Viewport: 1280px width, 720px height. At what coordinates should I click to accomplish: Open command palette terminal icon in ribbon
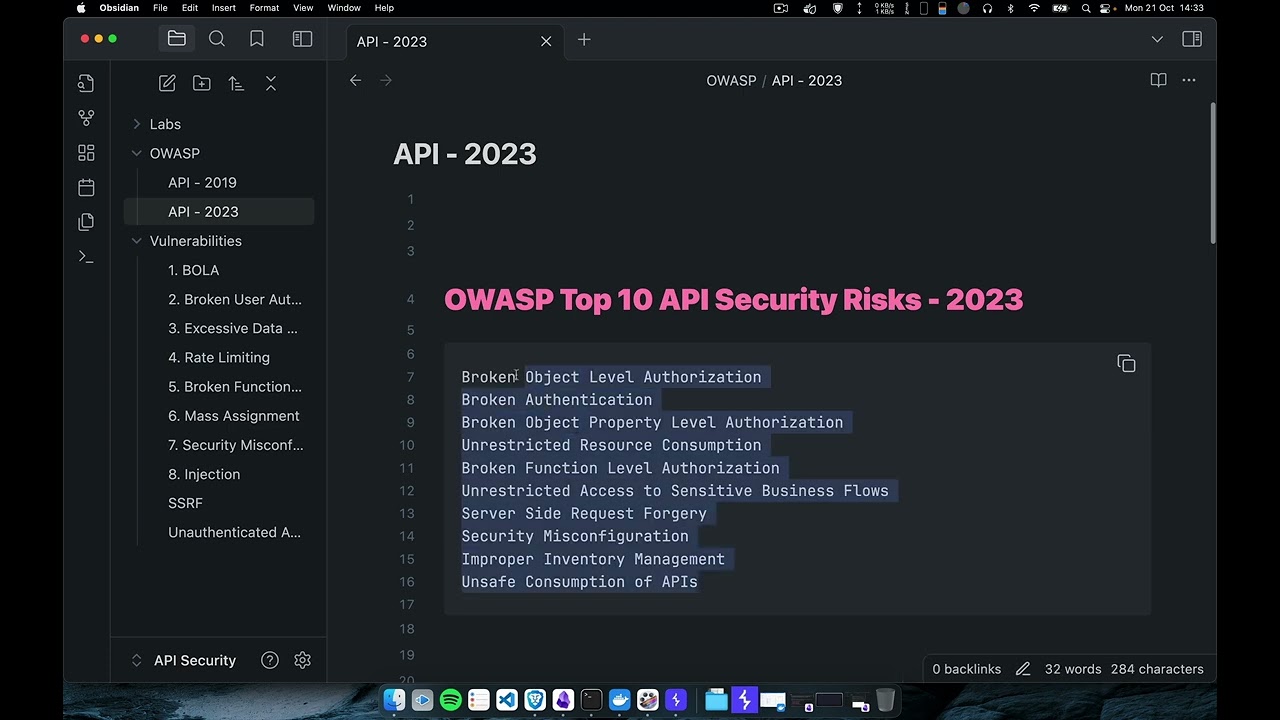coord(86,257)
